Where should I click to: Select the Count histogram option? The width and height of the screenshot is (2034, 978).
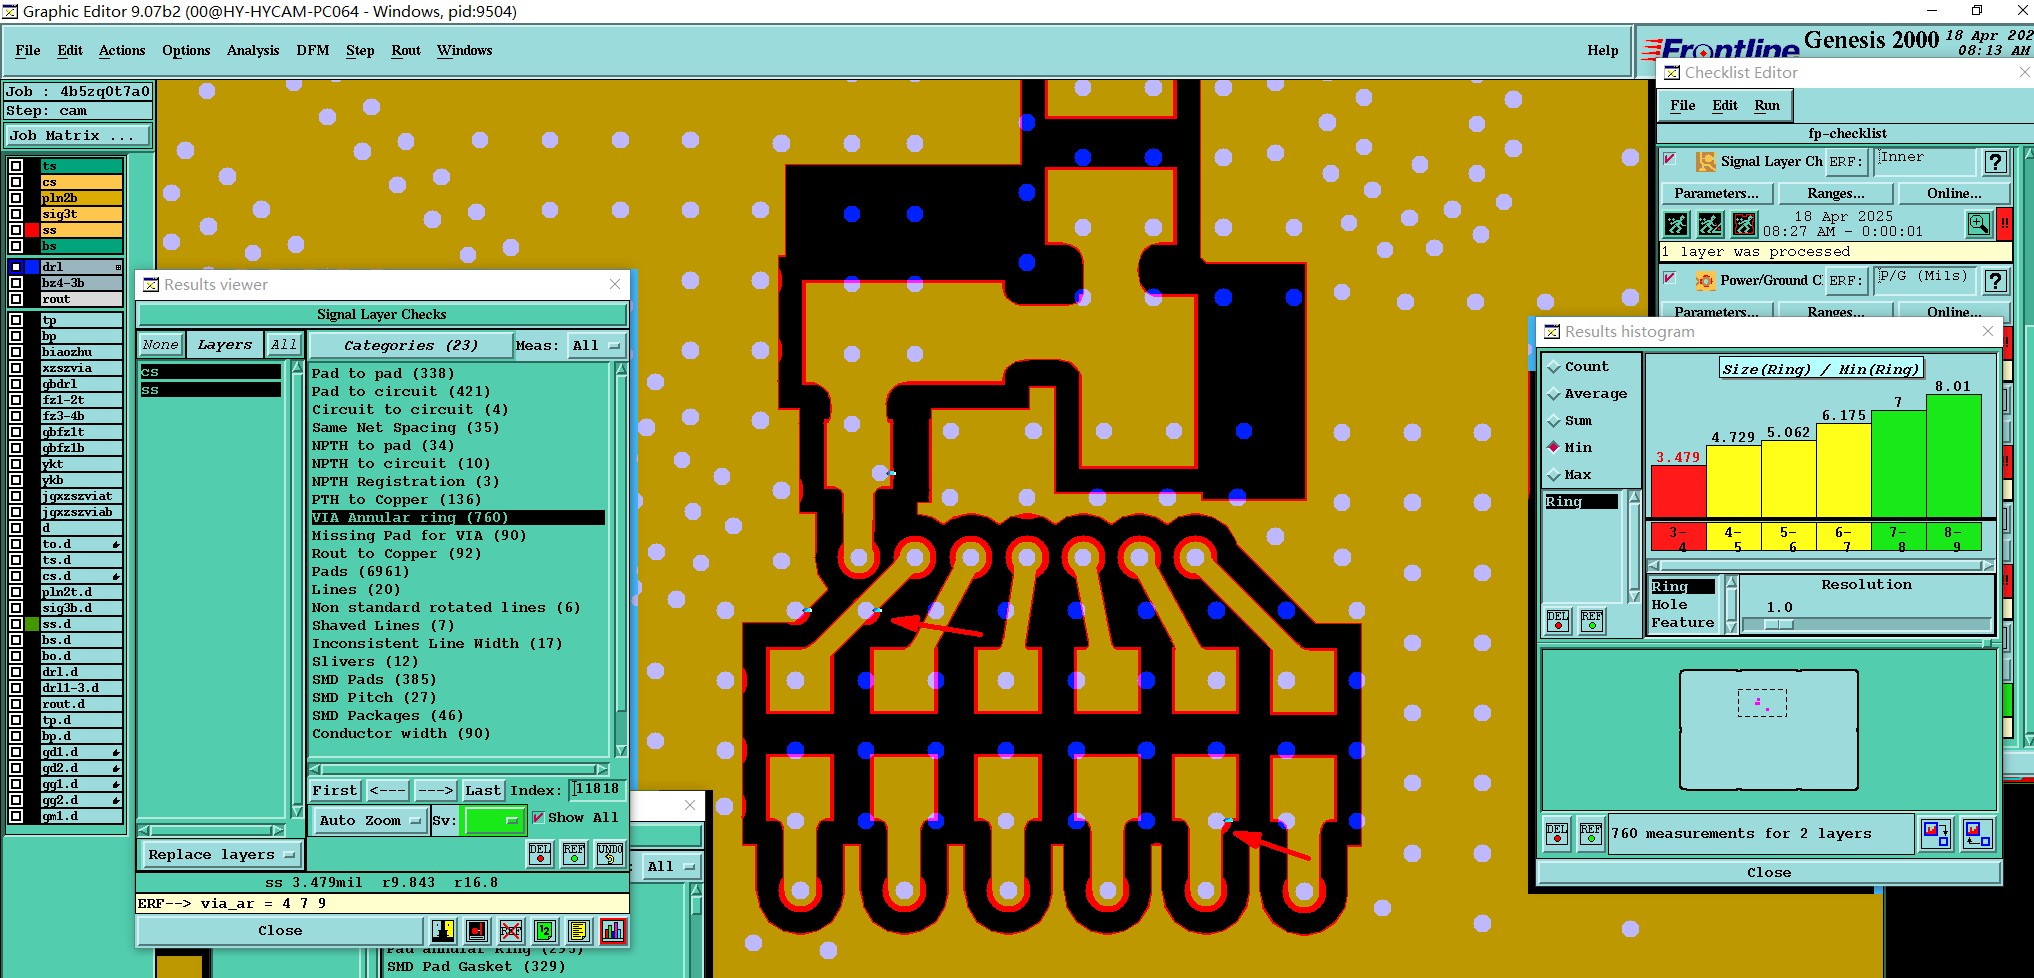tap(1554, 367)
